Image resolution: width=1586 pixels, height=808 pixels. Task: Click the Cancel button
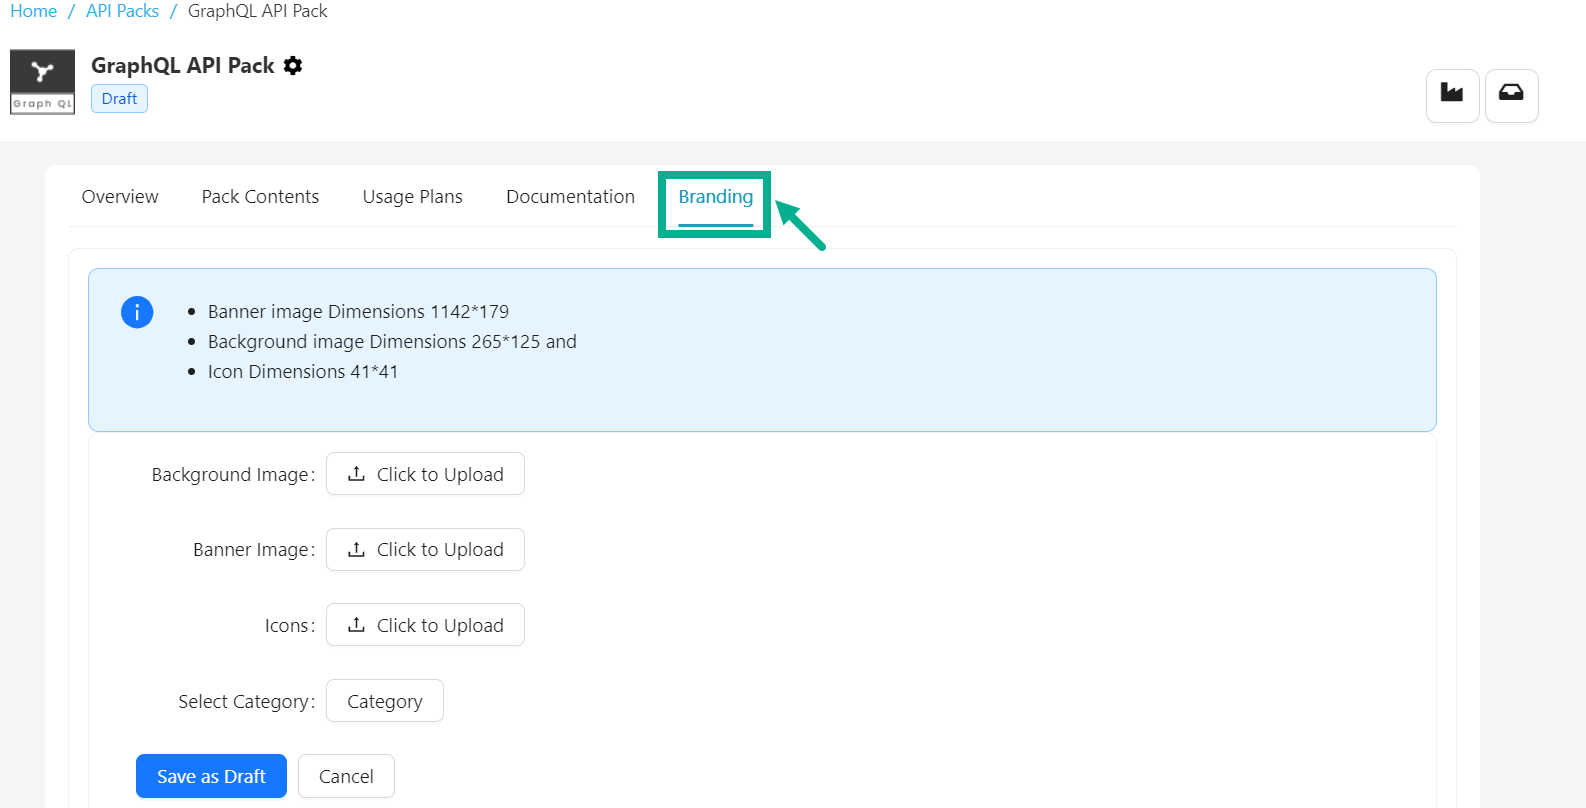[x=346, y=776]
